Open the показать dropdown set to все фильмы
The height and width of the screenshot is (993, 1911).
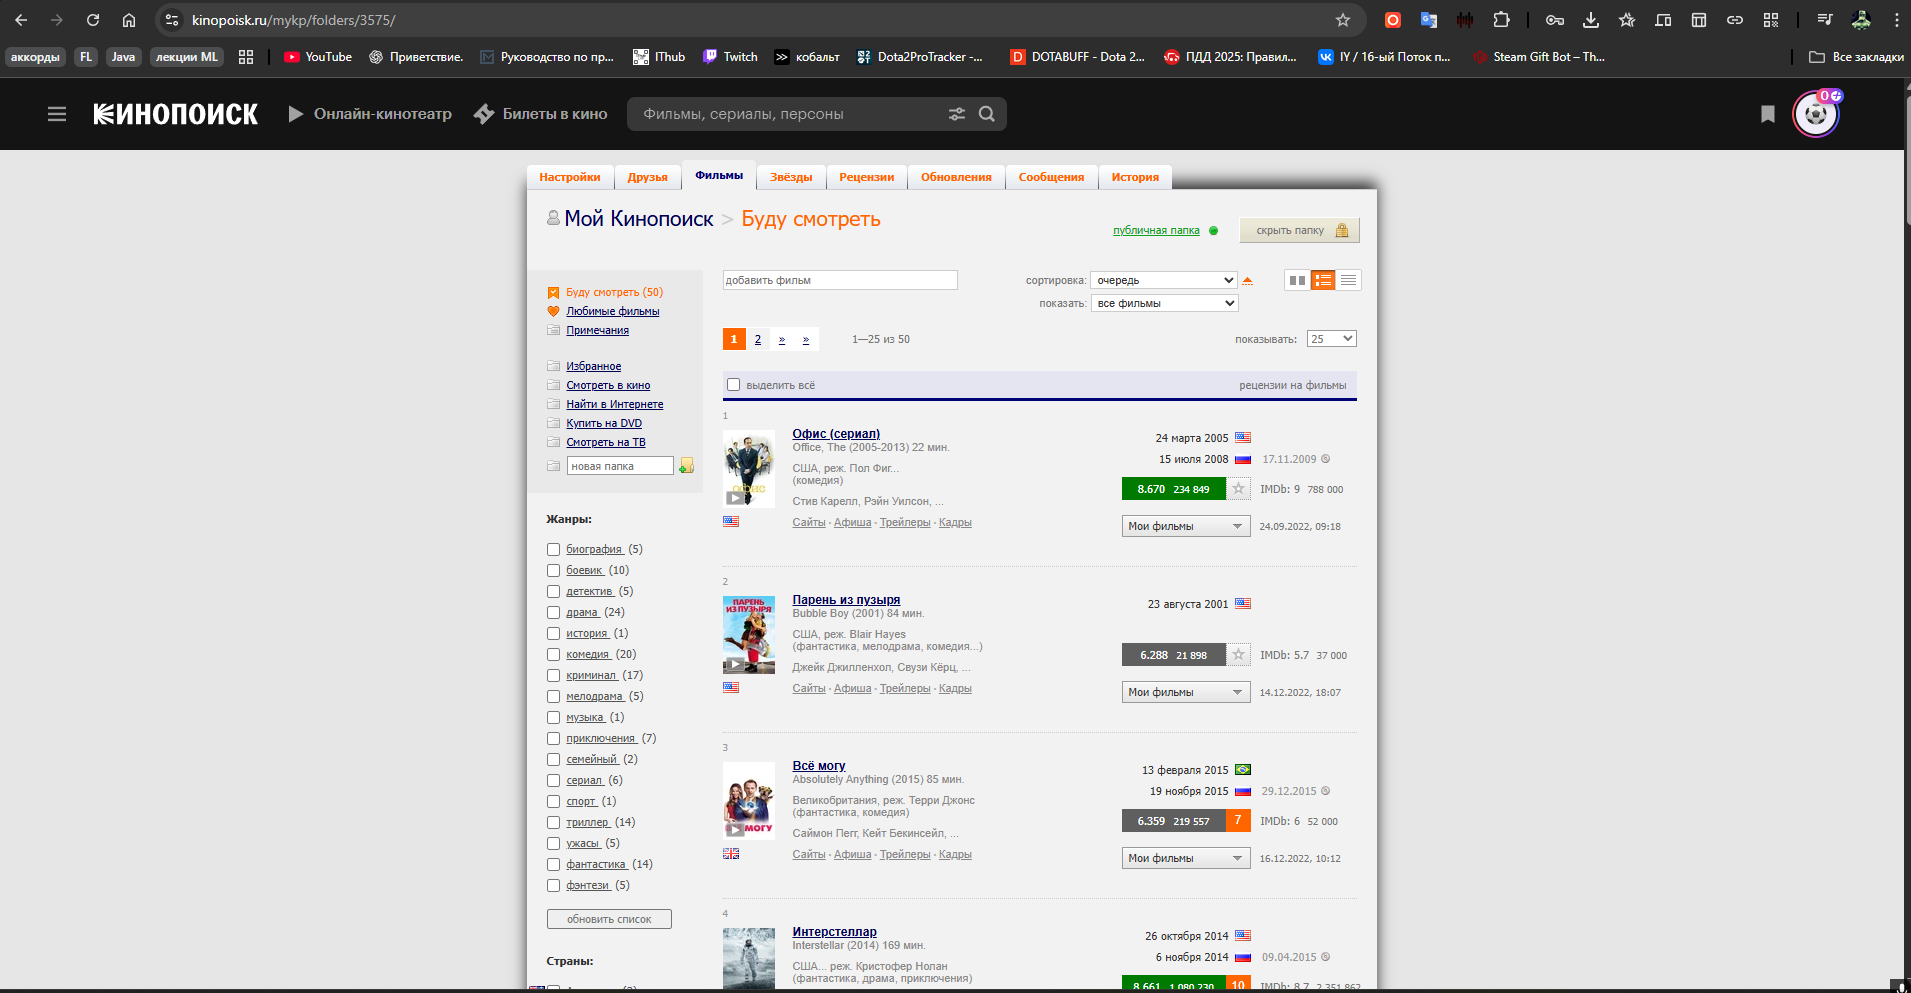point(1164,303)
